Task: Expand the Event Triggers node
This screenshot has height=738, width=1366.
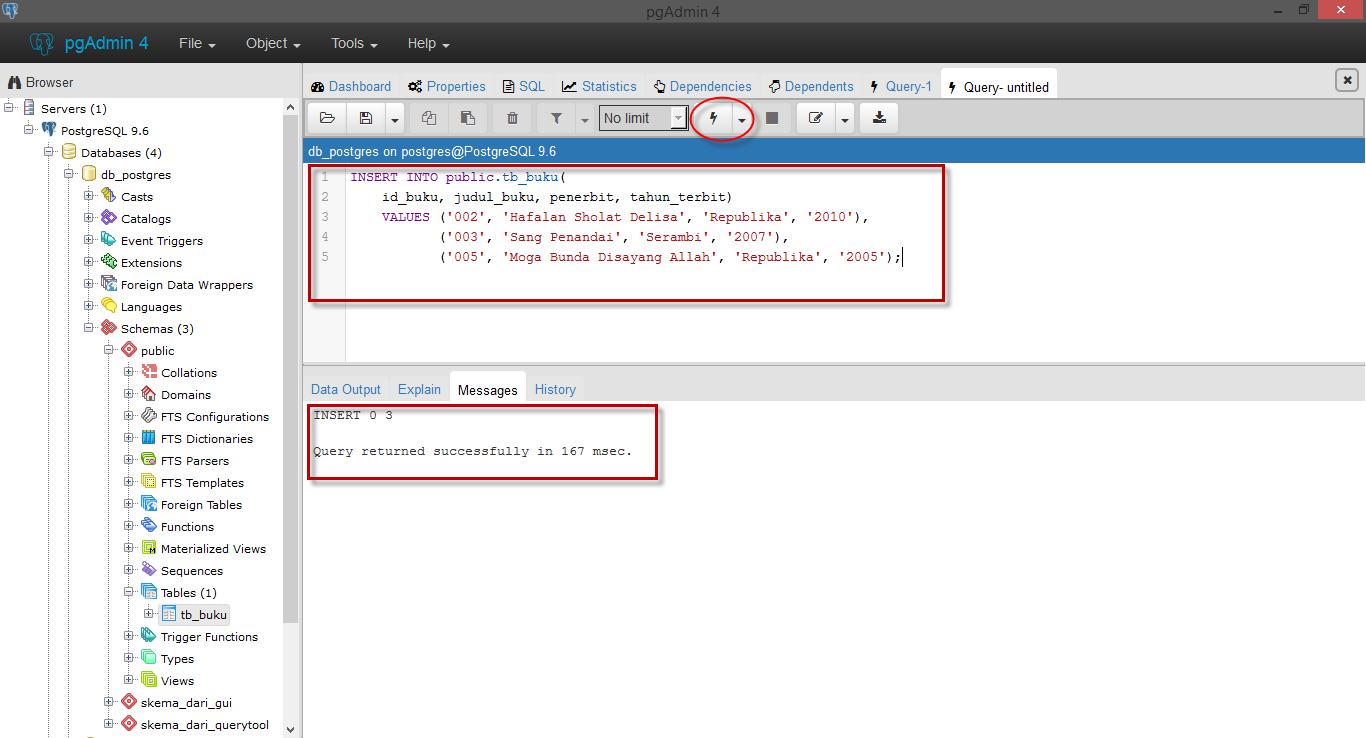Action: coord(90,240)
